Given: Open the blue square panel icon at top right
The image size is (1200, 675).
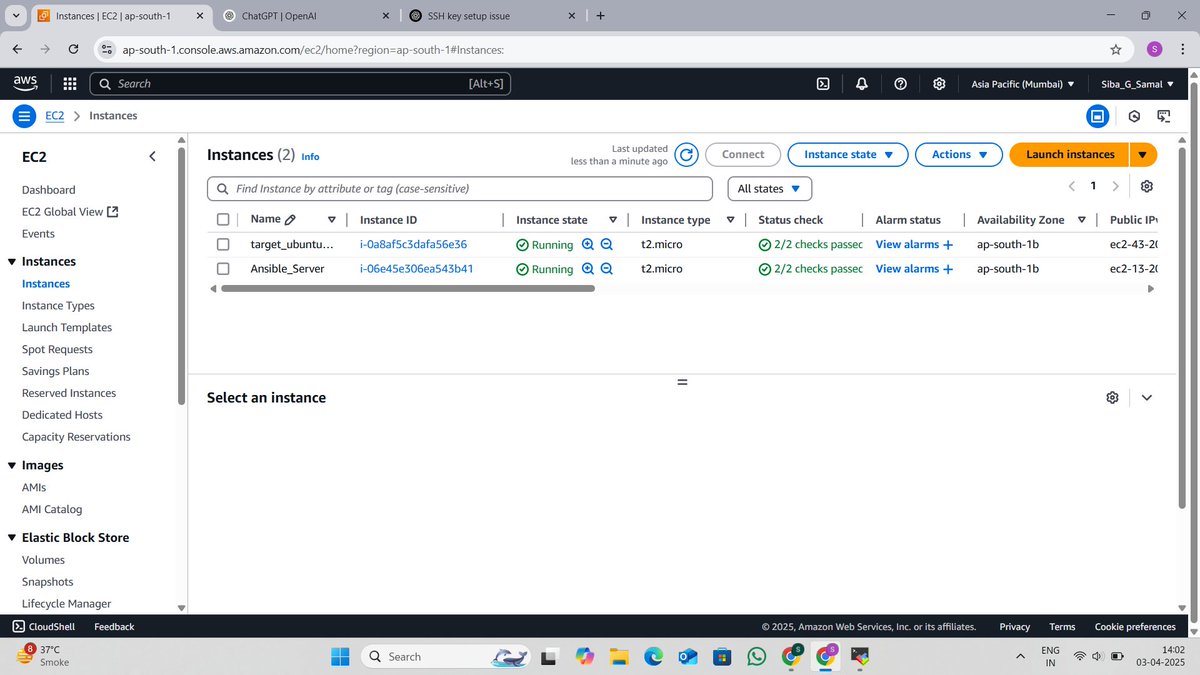Looking at the screenshot, I should pyautogui.click(x=1097, y=116).
